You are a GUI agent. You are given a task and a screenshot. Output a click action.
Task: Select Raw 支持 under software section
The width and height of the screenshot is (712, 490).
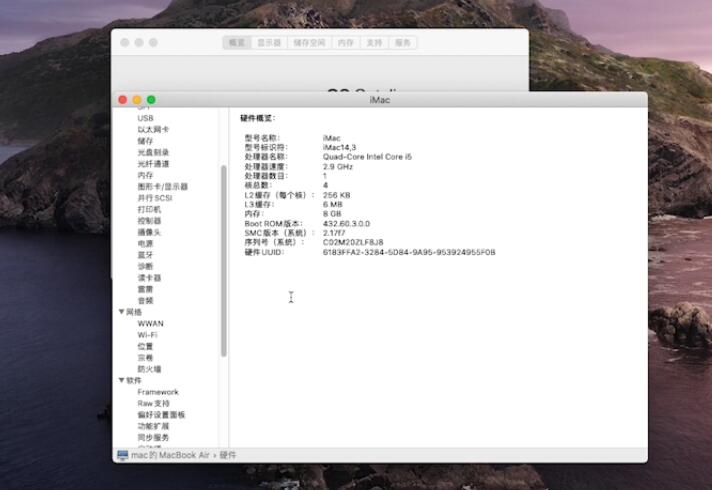click(153, 403)
